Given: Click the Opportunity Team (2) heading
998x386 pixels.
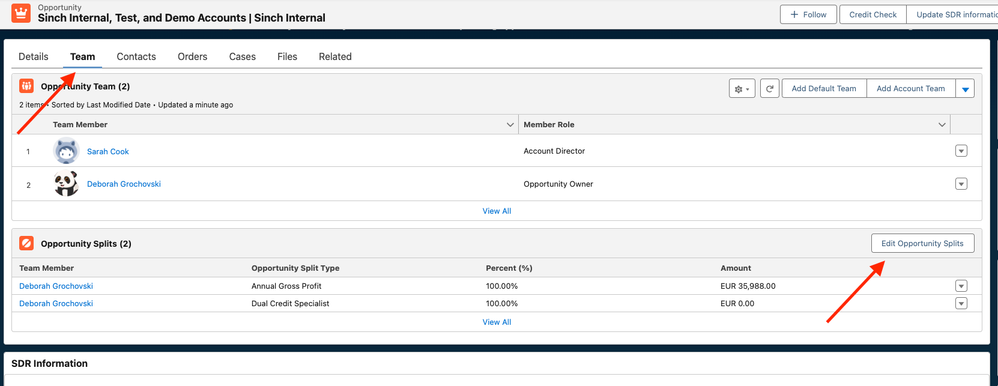Looking at the screenshot, I should 85,86.
